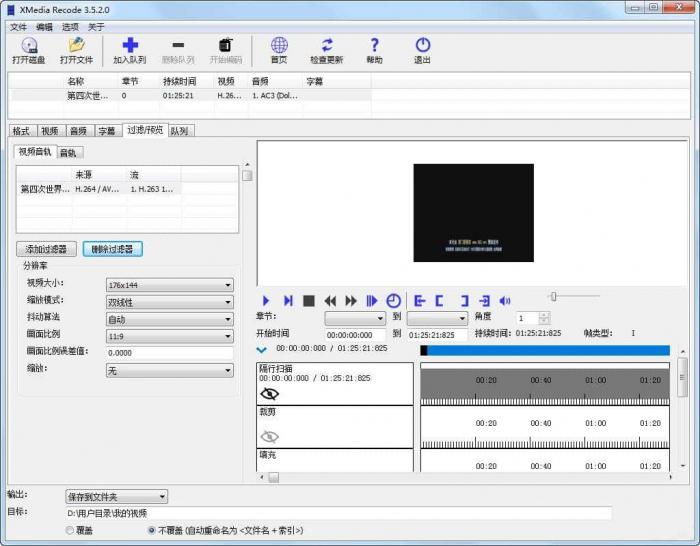Expand the scaling mode (缩放模式) dropdown
Screen dimensions: 700x546
pos(169,302)
